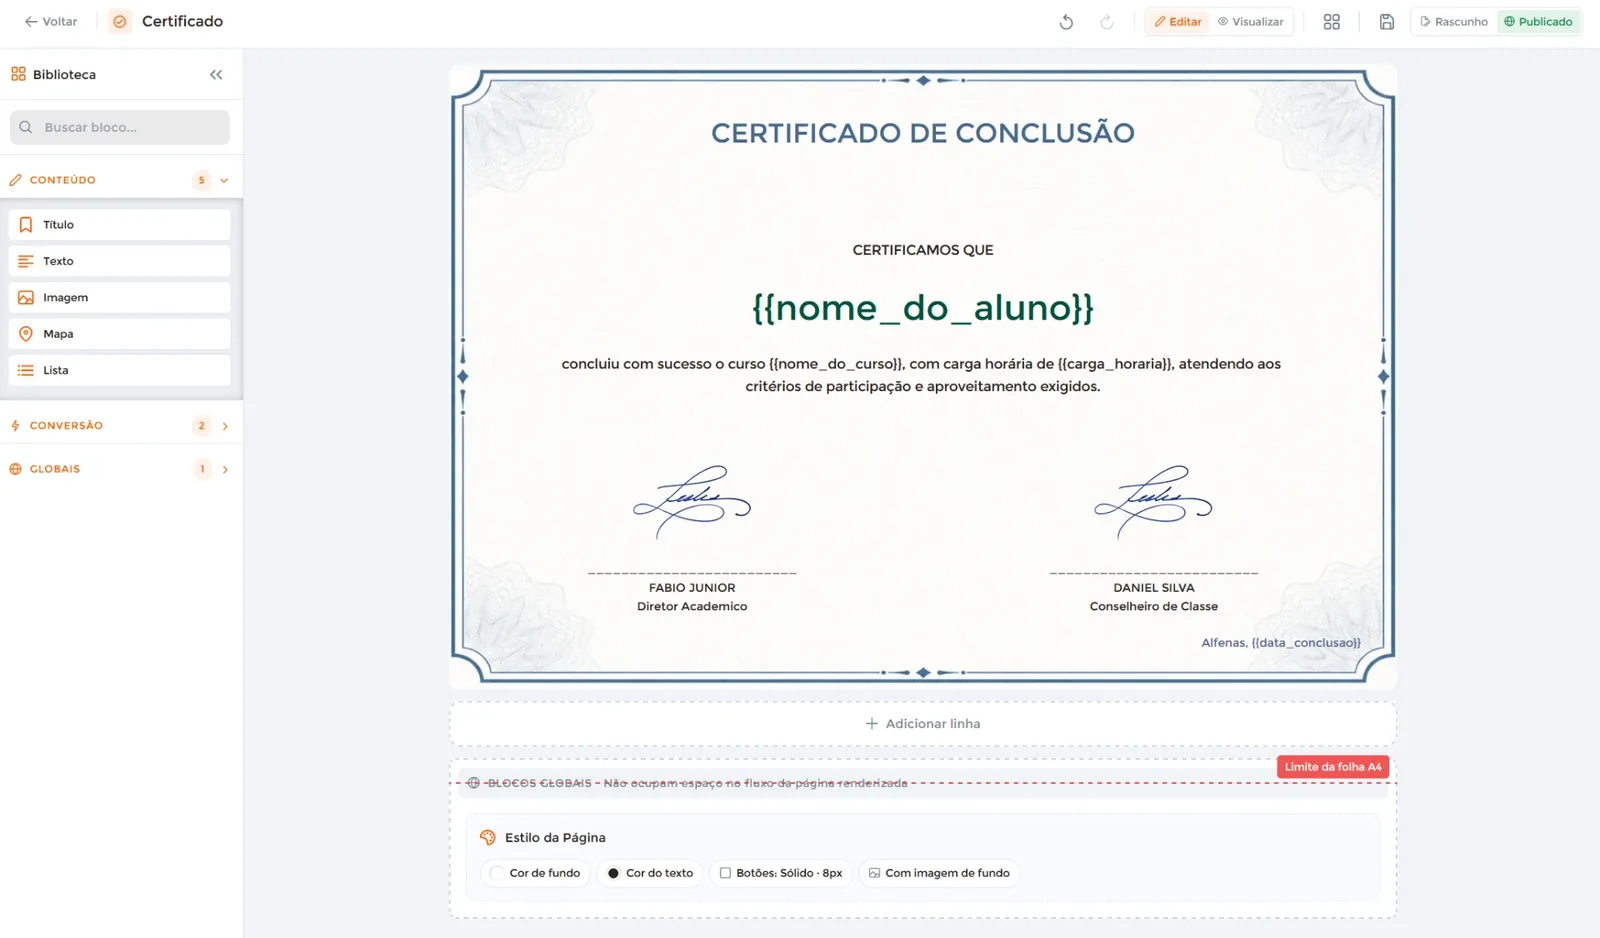Set status to Rascunho

coord(1454,22)
